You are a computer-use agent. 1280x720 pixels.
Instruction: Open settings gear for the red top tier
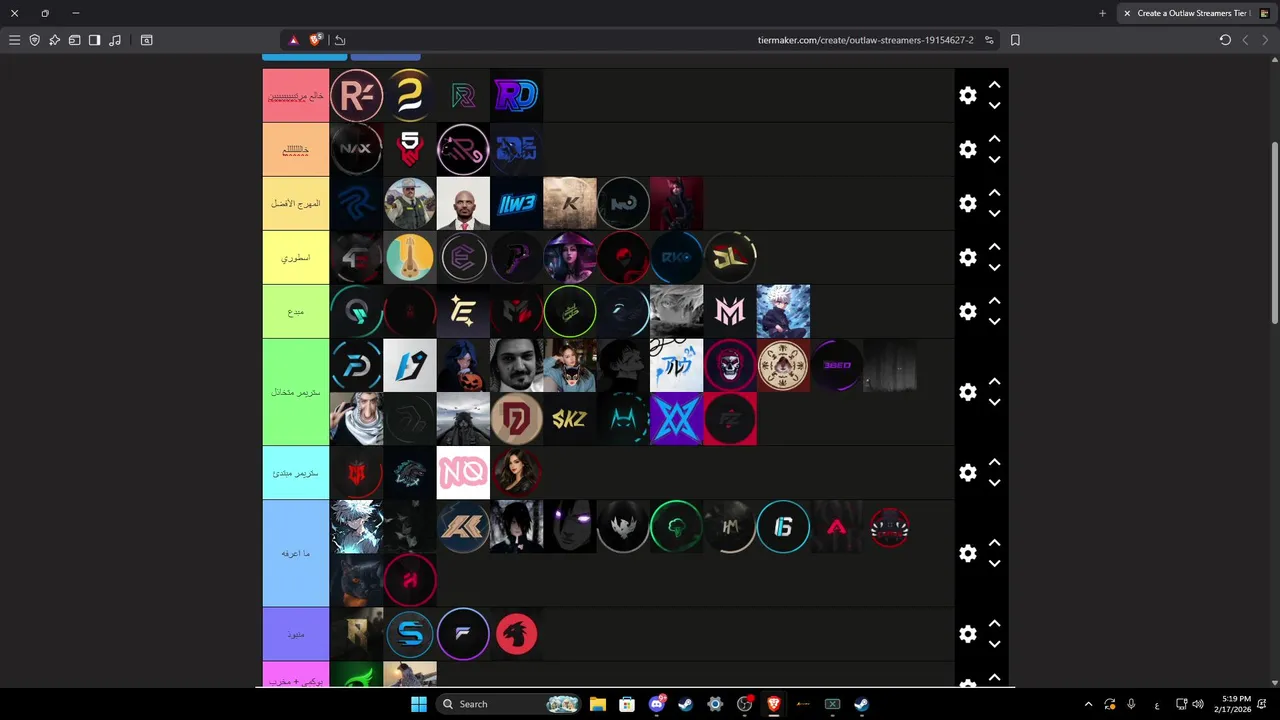tap(967, 95)
